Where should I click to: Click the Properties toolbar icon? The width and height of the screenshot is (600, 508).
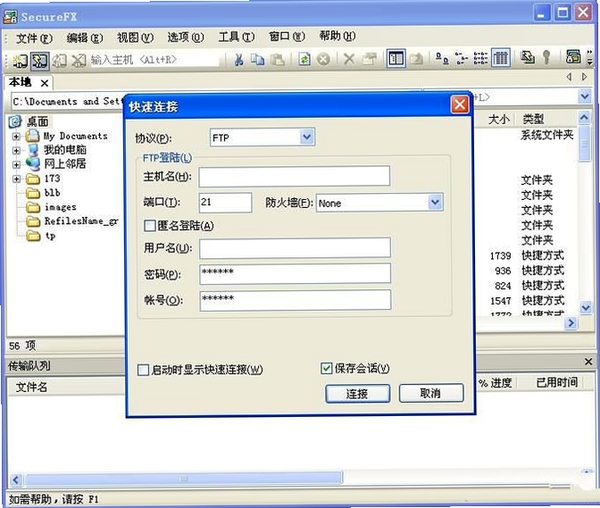tap(369, 59)
